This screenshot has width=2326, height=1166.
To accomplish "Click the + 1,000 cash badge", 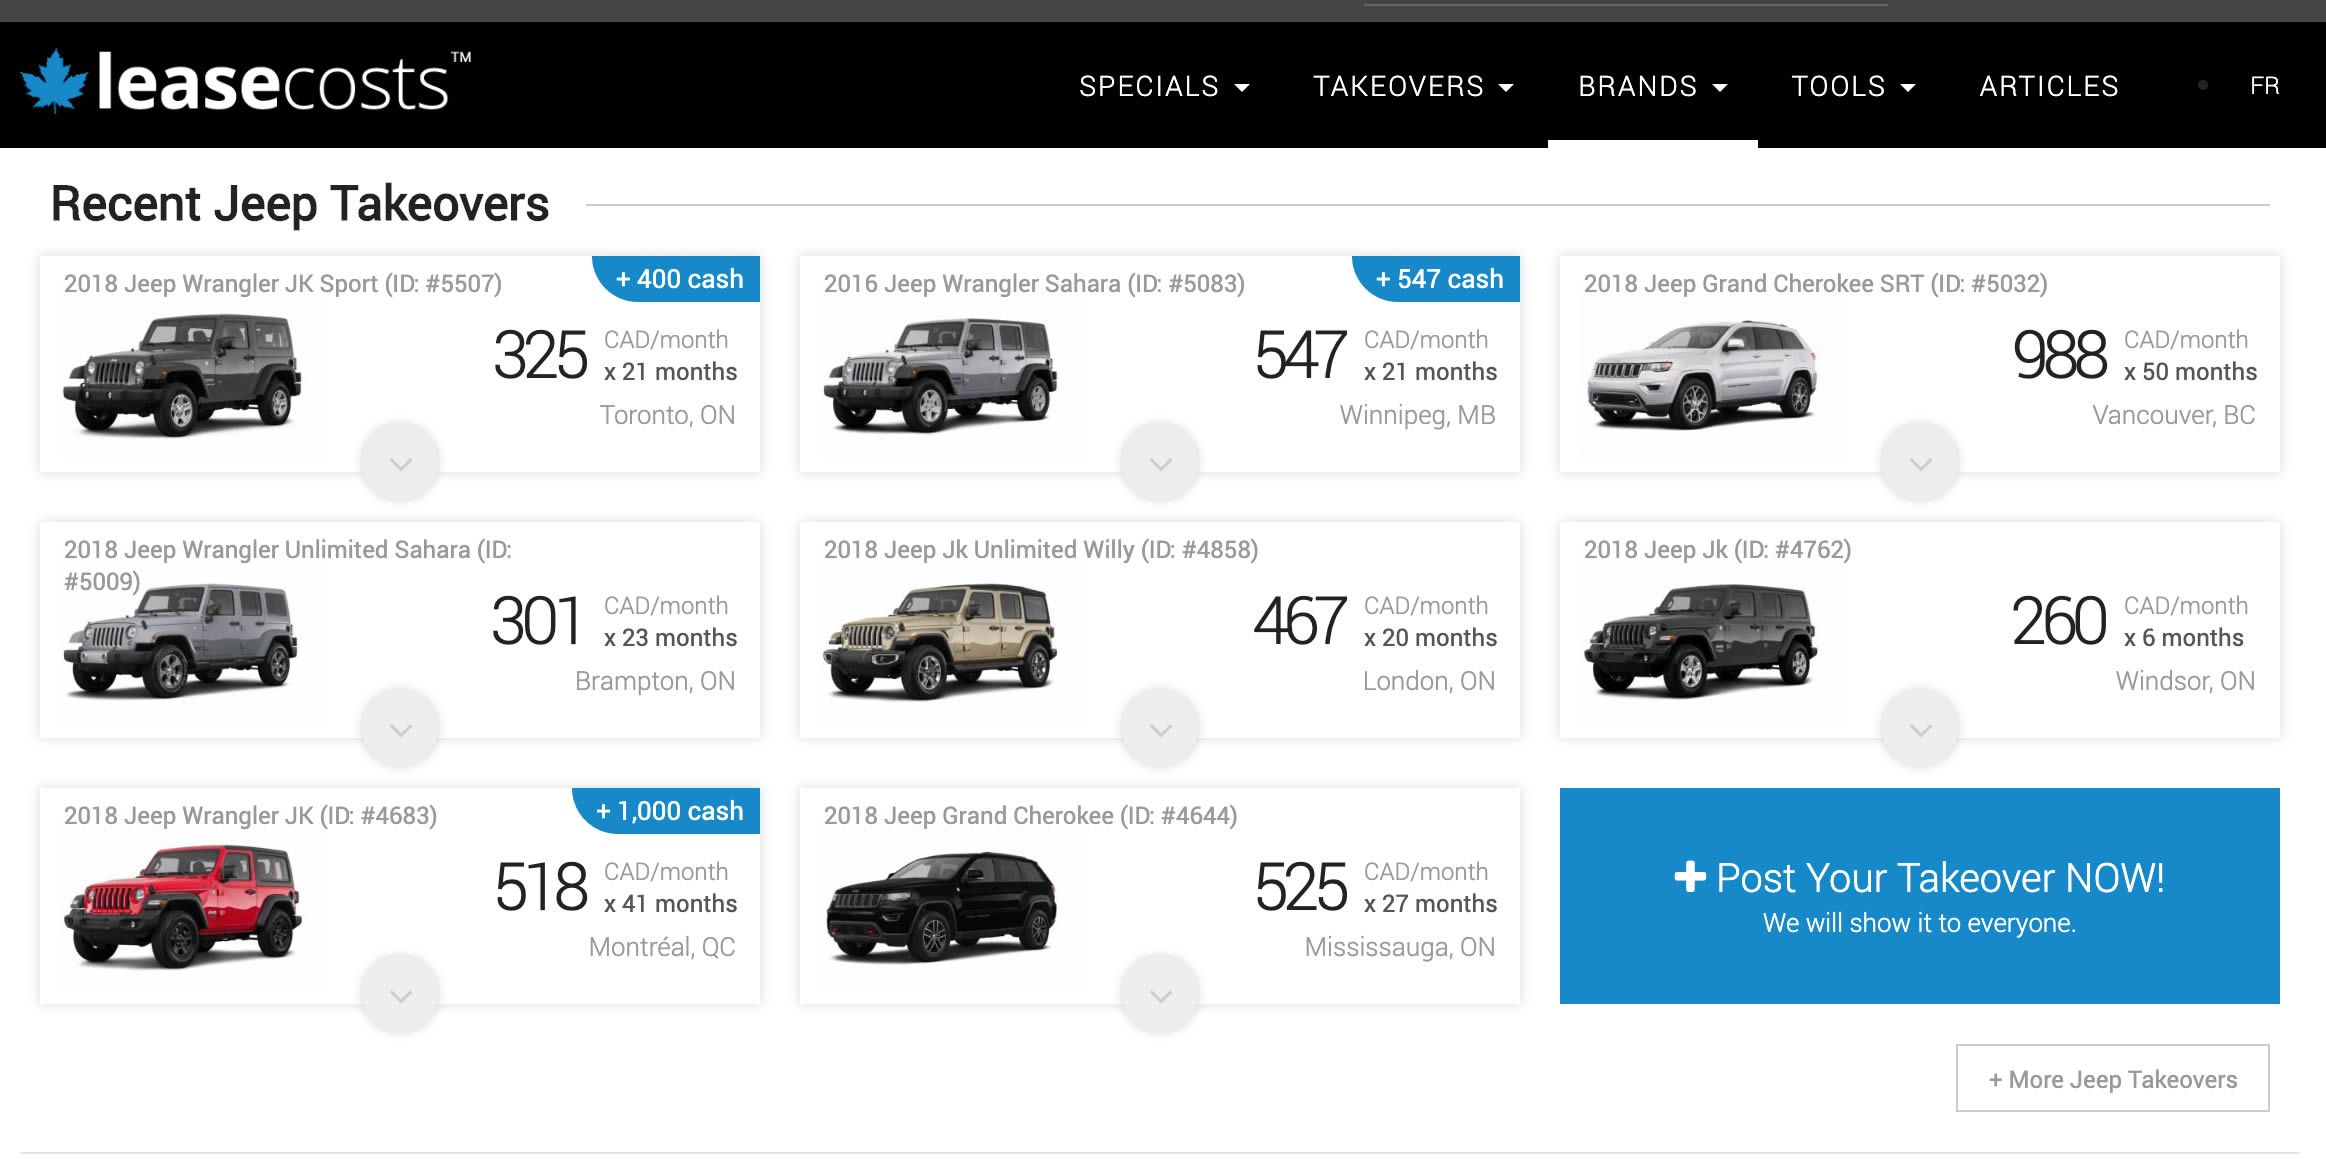I will pyautogui.click(x=667, y=811).
